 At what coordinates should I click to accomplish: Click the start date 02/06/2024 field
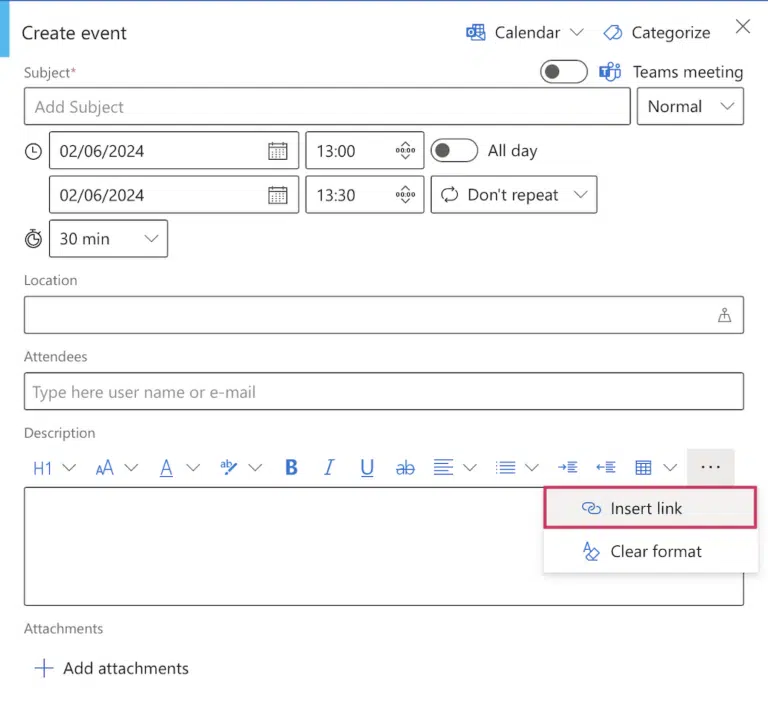point(174,150)
